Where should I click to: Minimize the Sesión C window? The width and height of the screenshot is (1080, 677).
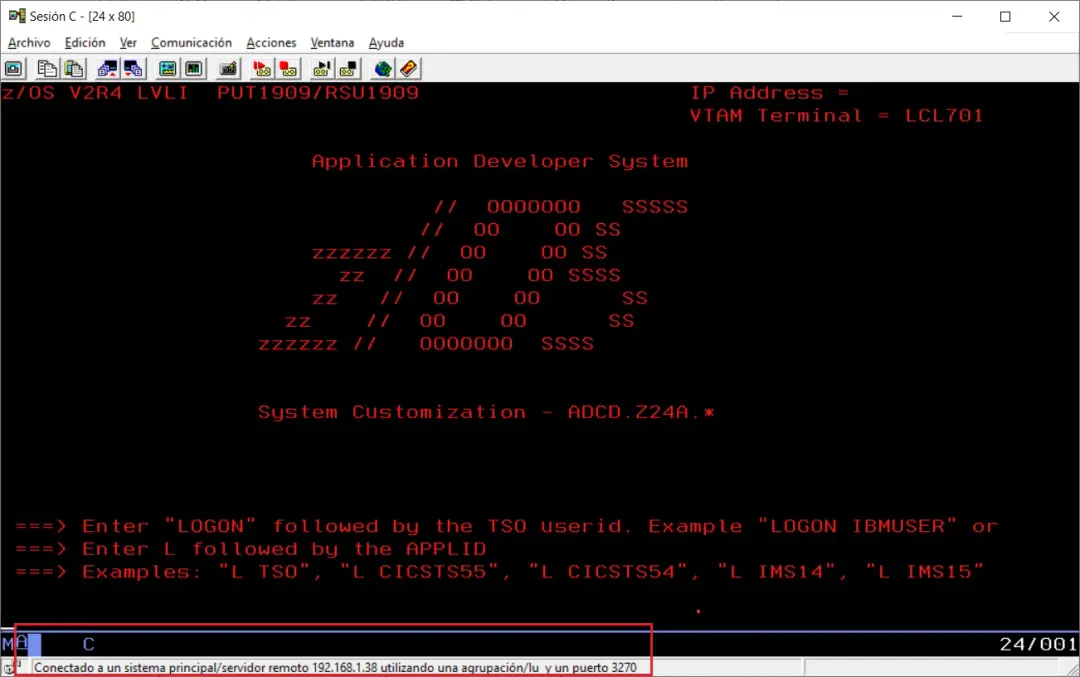[x=957, y=16]
